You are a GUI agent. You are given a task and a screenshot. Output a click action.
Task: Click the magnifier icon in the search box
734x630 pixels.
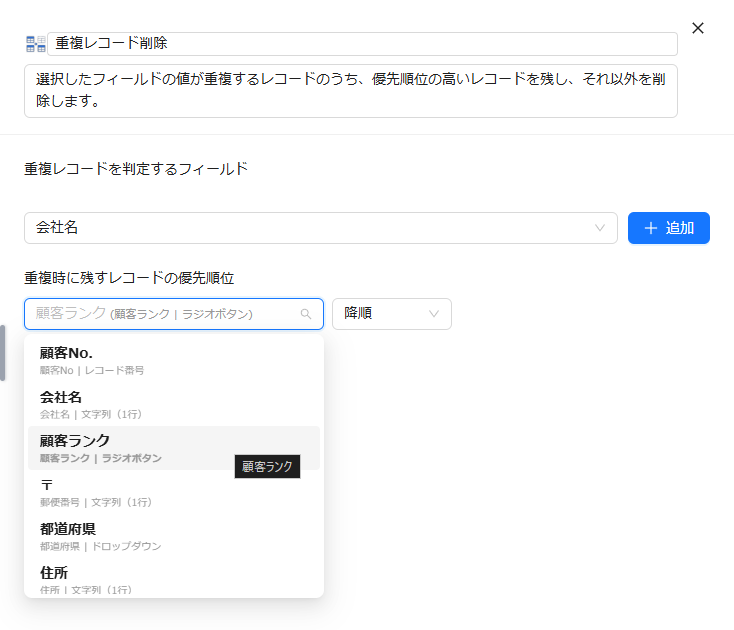tap(306, 314)
